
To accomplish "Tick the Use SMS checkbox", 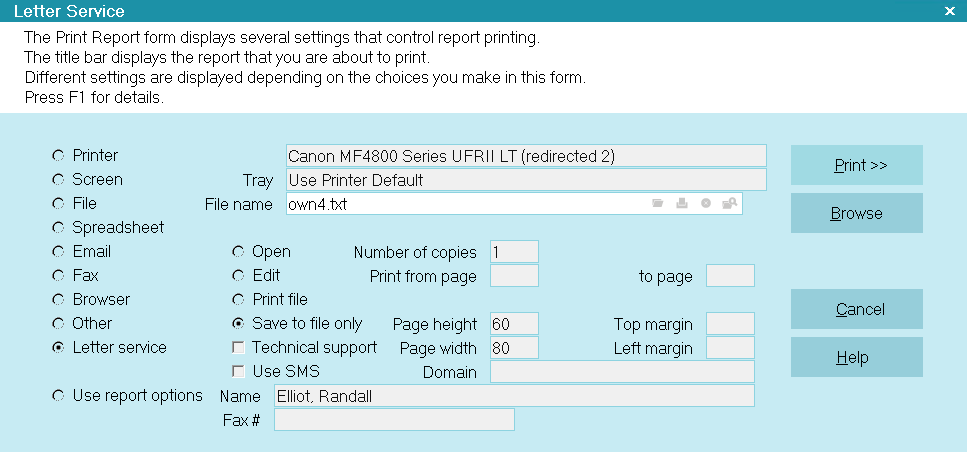I will click(238, 372).
